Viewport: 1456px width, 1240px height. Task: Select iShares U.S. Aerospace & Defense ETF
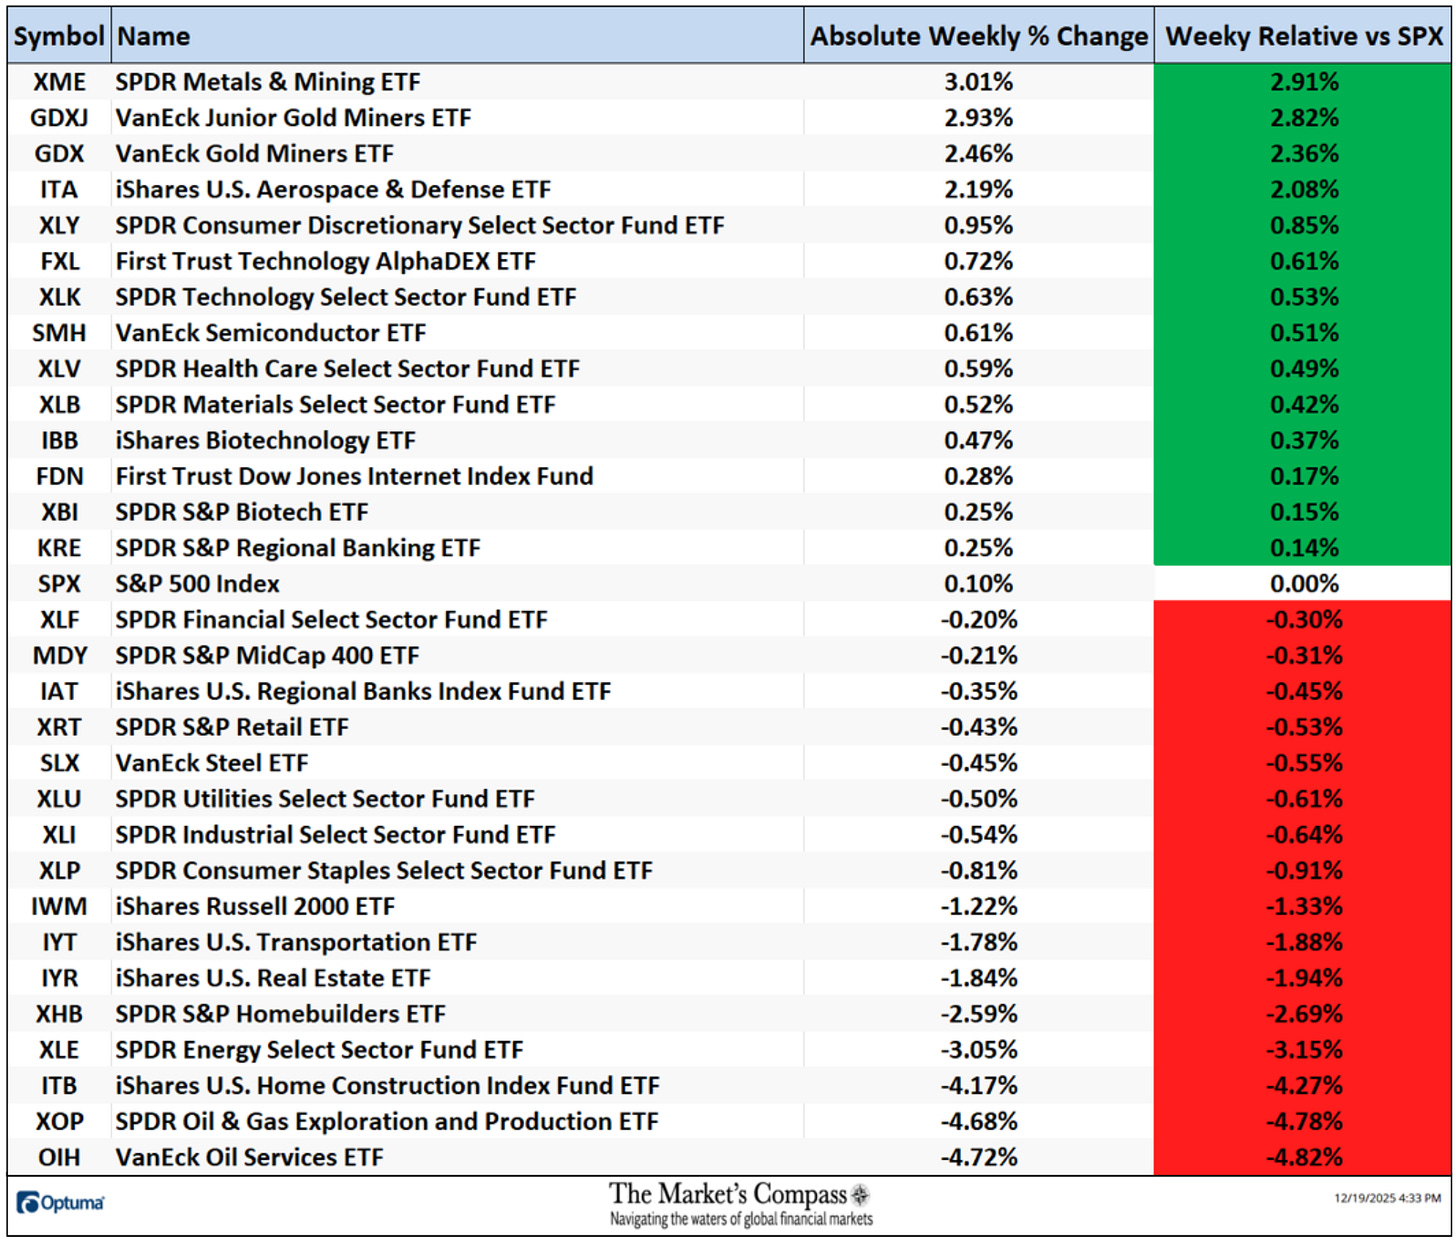coord(333,190)
